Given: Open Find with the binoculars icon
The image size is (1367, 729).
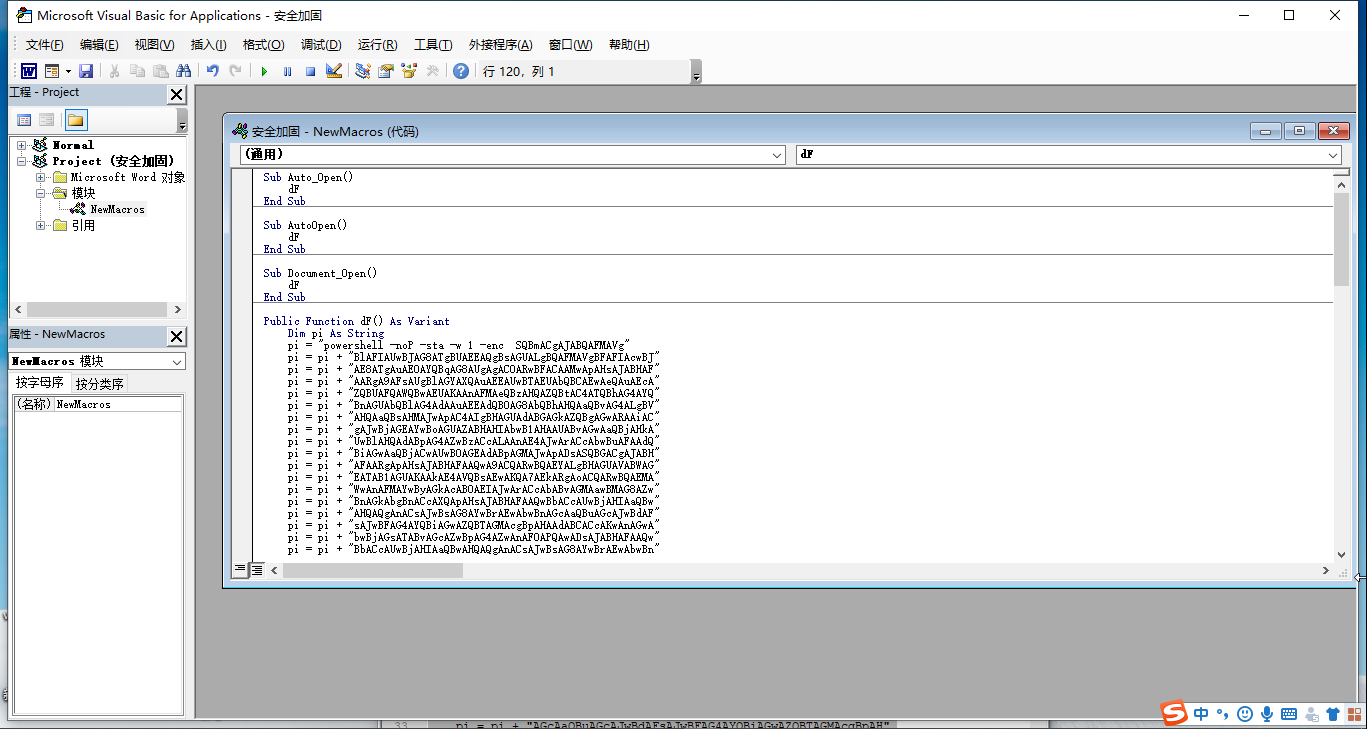Looking at the screenshot, I should [x=183, y=71].
